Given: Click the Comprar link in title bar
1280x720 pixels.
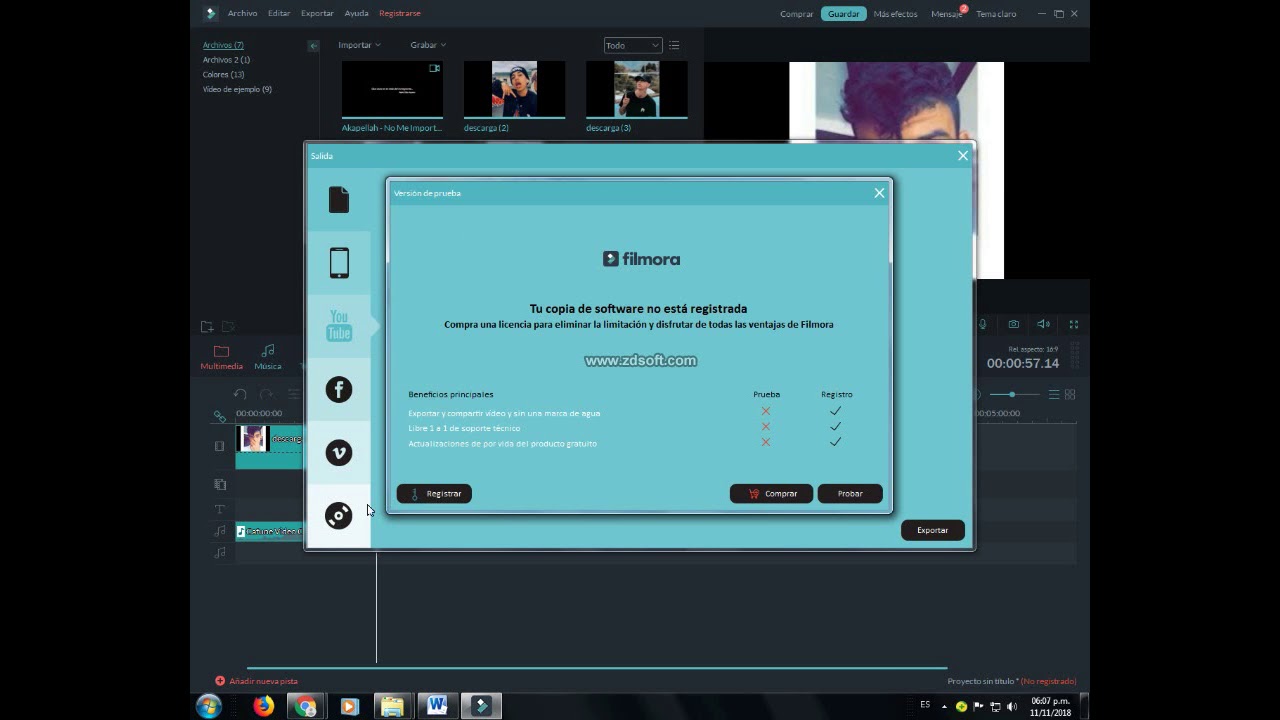Looking at the screenshot, I should [797, 14].
